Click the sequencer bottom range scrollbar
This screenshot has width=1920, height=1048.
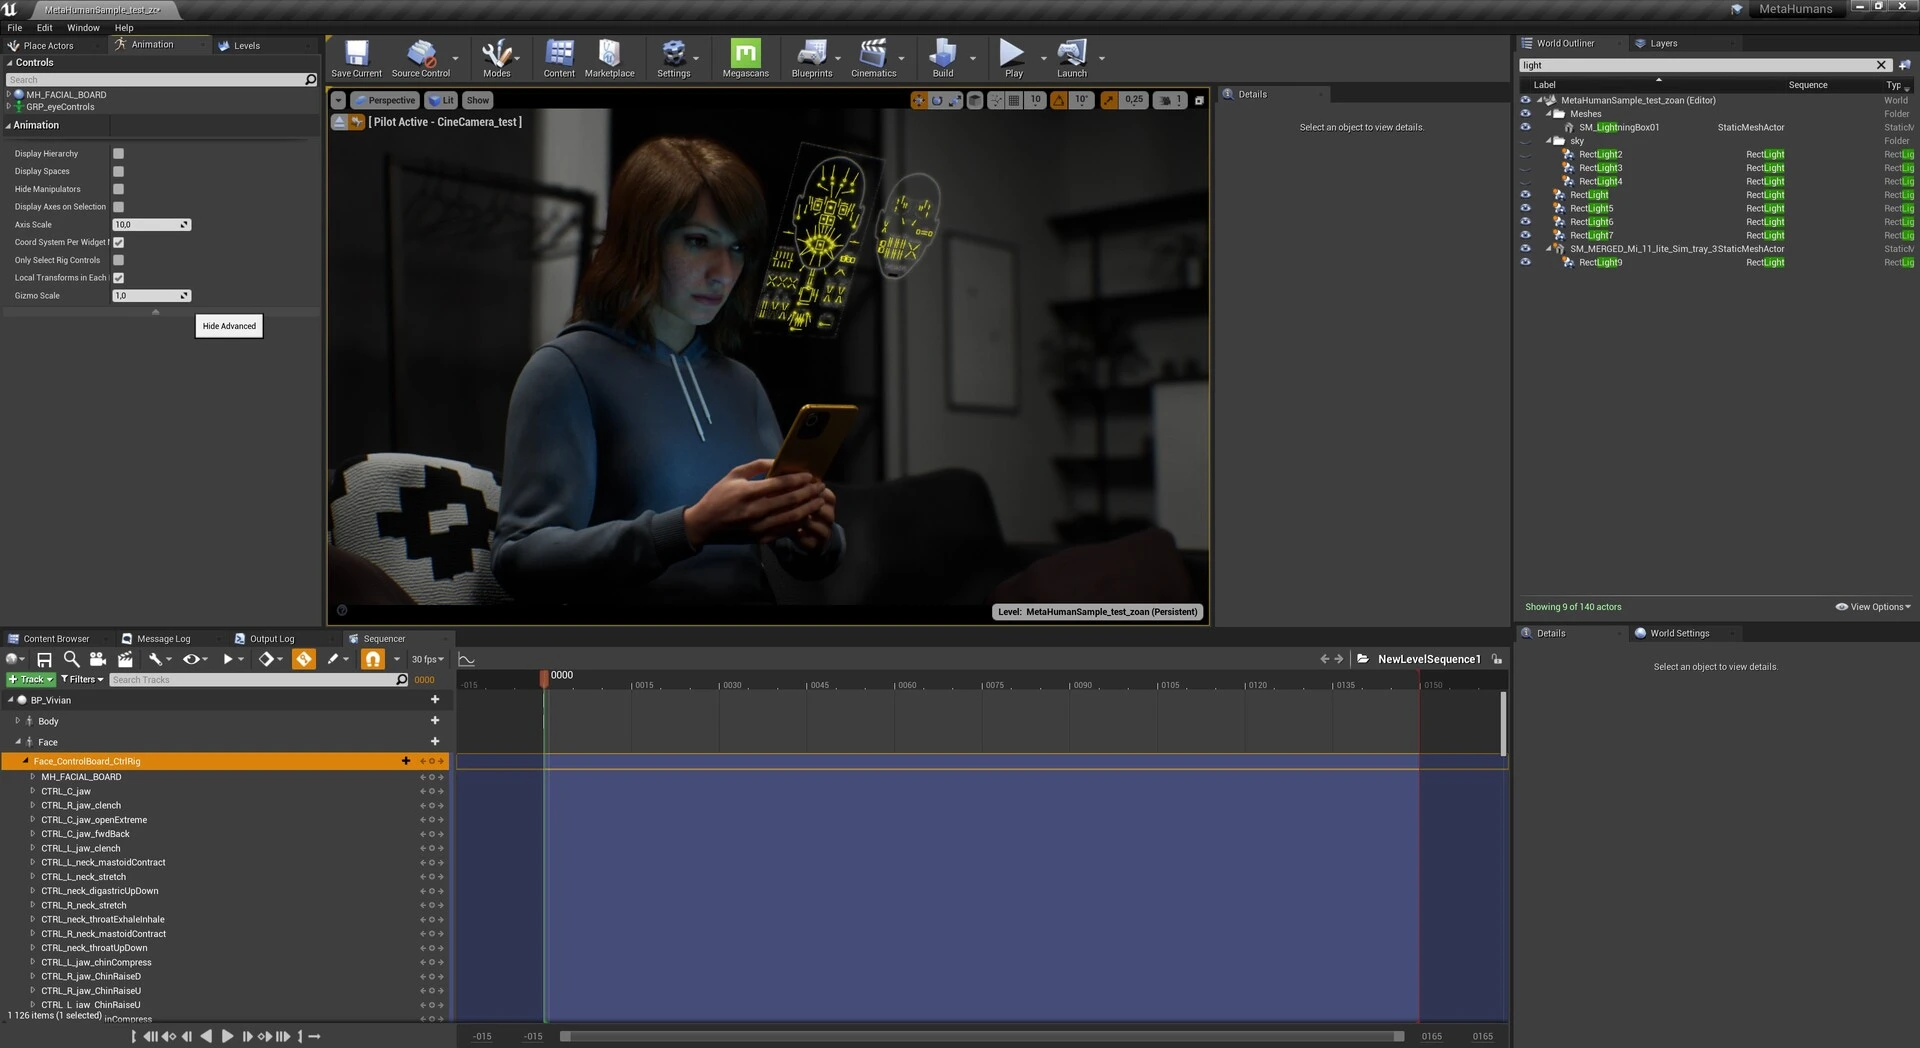coord(982,1036)
